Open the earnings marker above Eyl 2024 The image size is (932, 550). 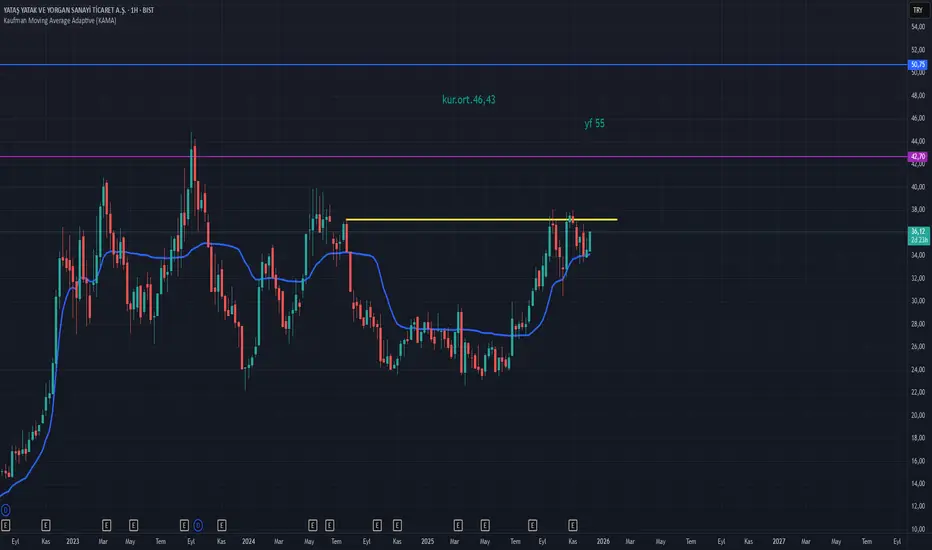377,525
